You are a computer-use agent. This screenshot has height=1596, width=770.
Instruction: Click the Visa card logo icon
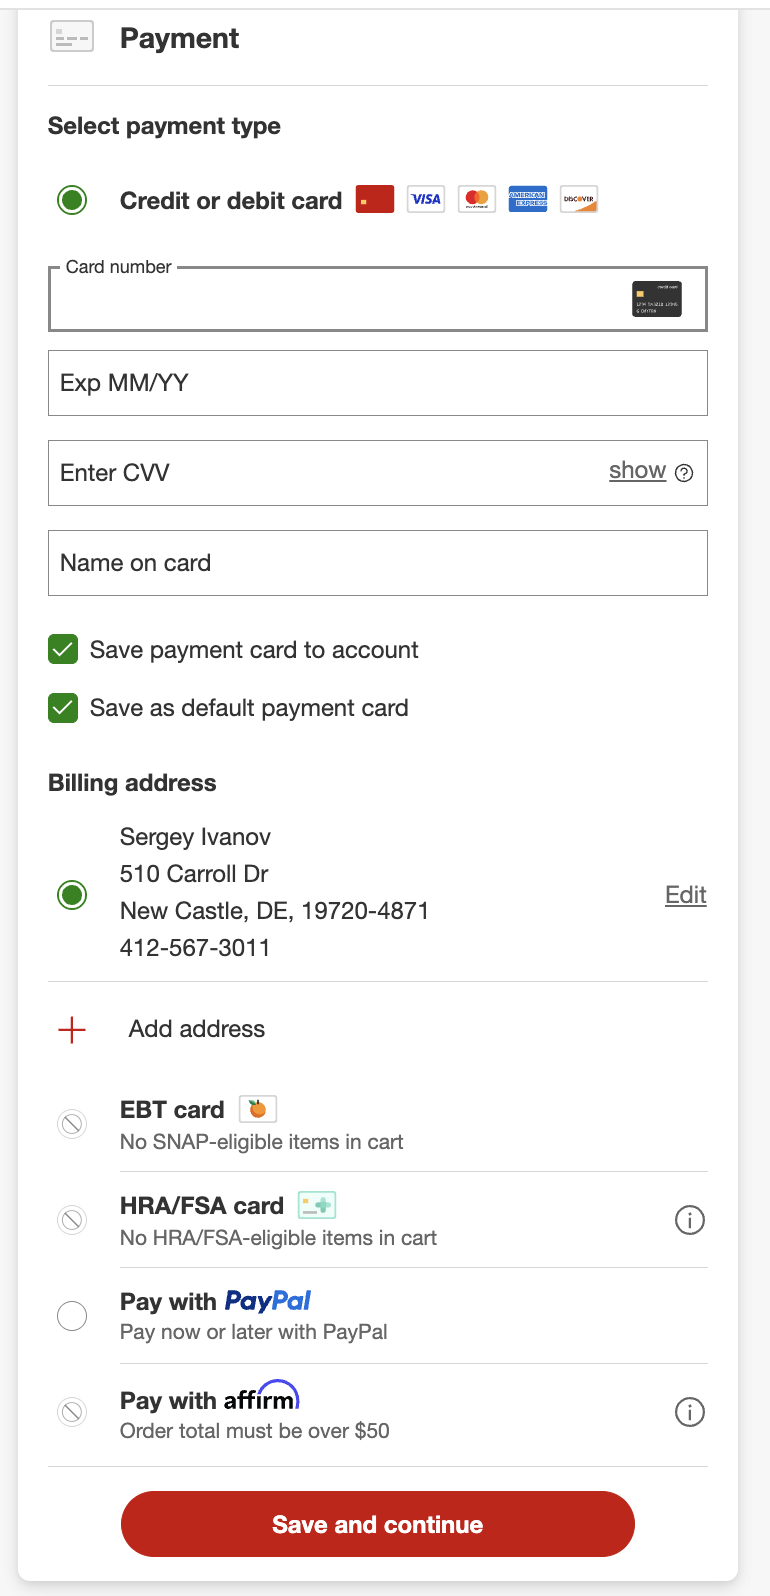pos(426,199)
